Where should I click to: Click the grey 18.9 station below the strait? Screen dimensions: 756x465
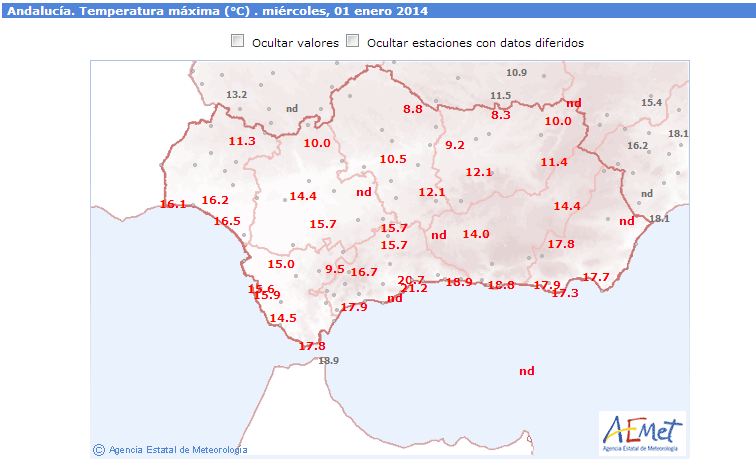[329, 360]
